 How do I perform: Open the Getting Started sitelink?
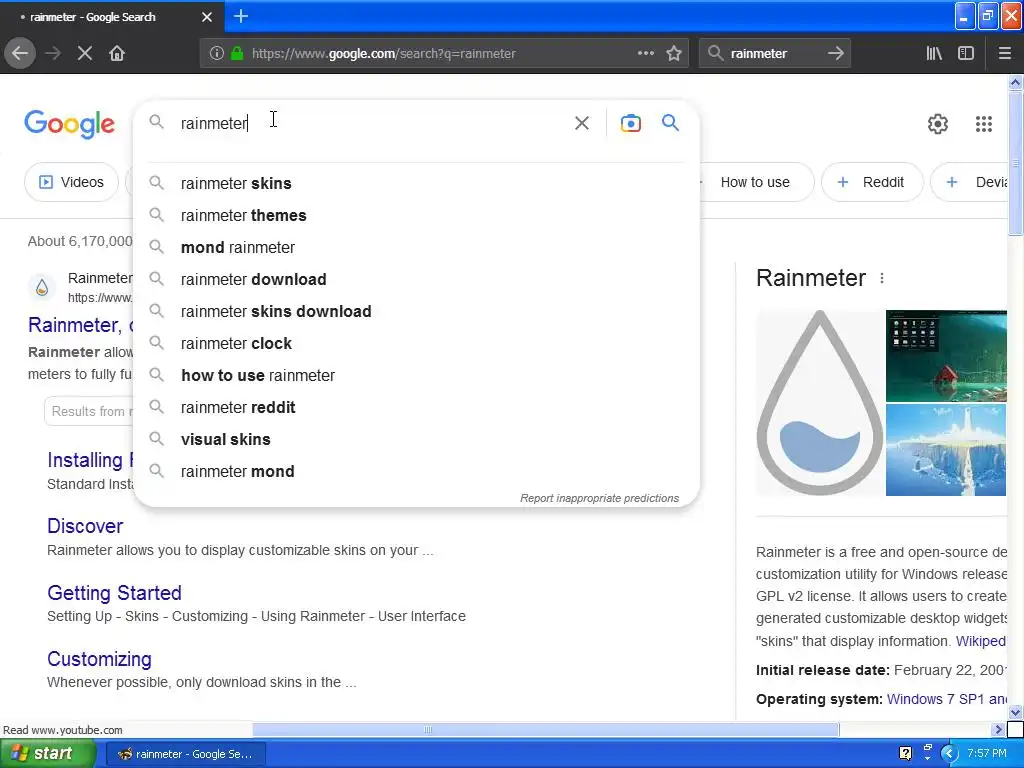click(114, 593)
